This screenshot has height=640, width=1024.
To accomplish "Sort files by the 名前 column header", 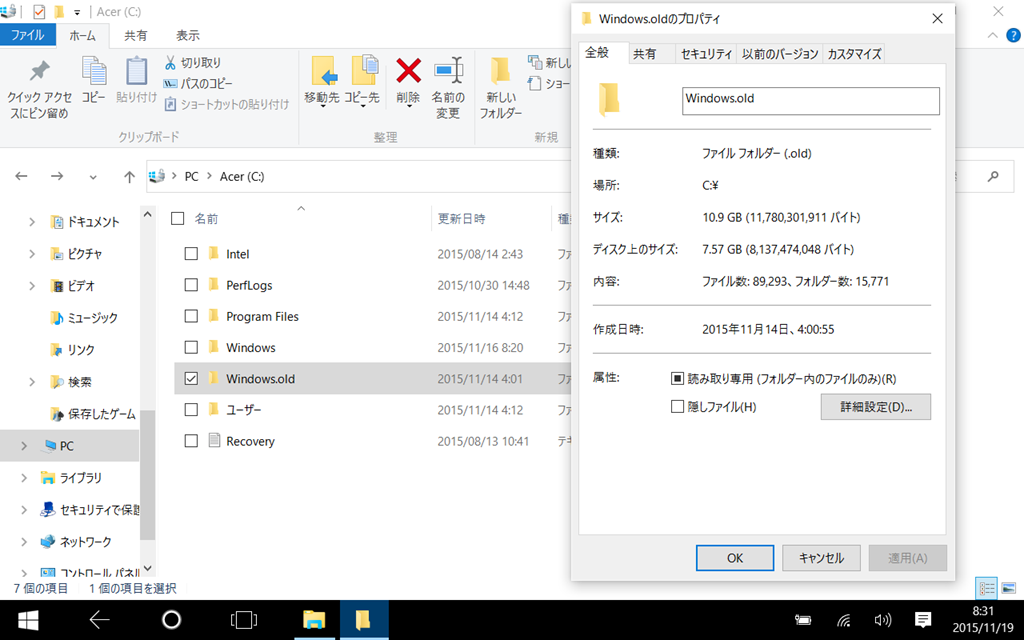I will (x=206, y=219).
